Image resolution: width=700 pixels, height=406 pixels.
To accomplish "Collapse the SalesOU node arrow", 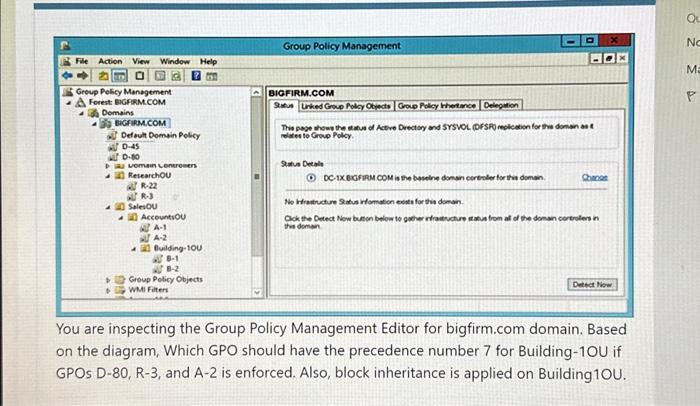I will coord(108,207).
